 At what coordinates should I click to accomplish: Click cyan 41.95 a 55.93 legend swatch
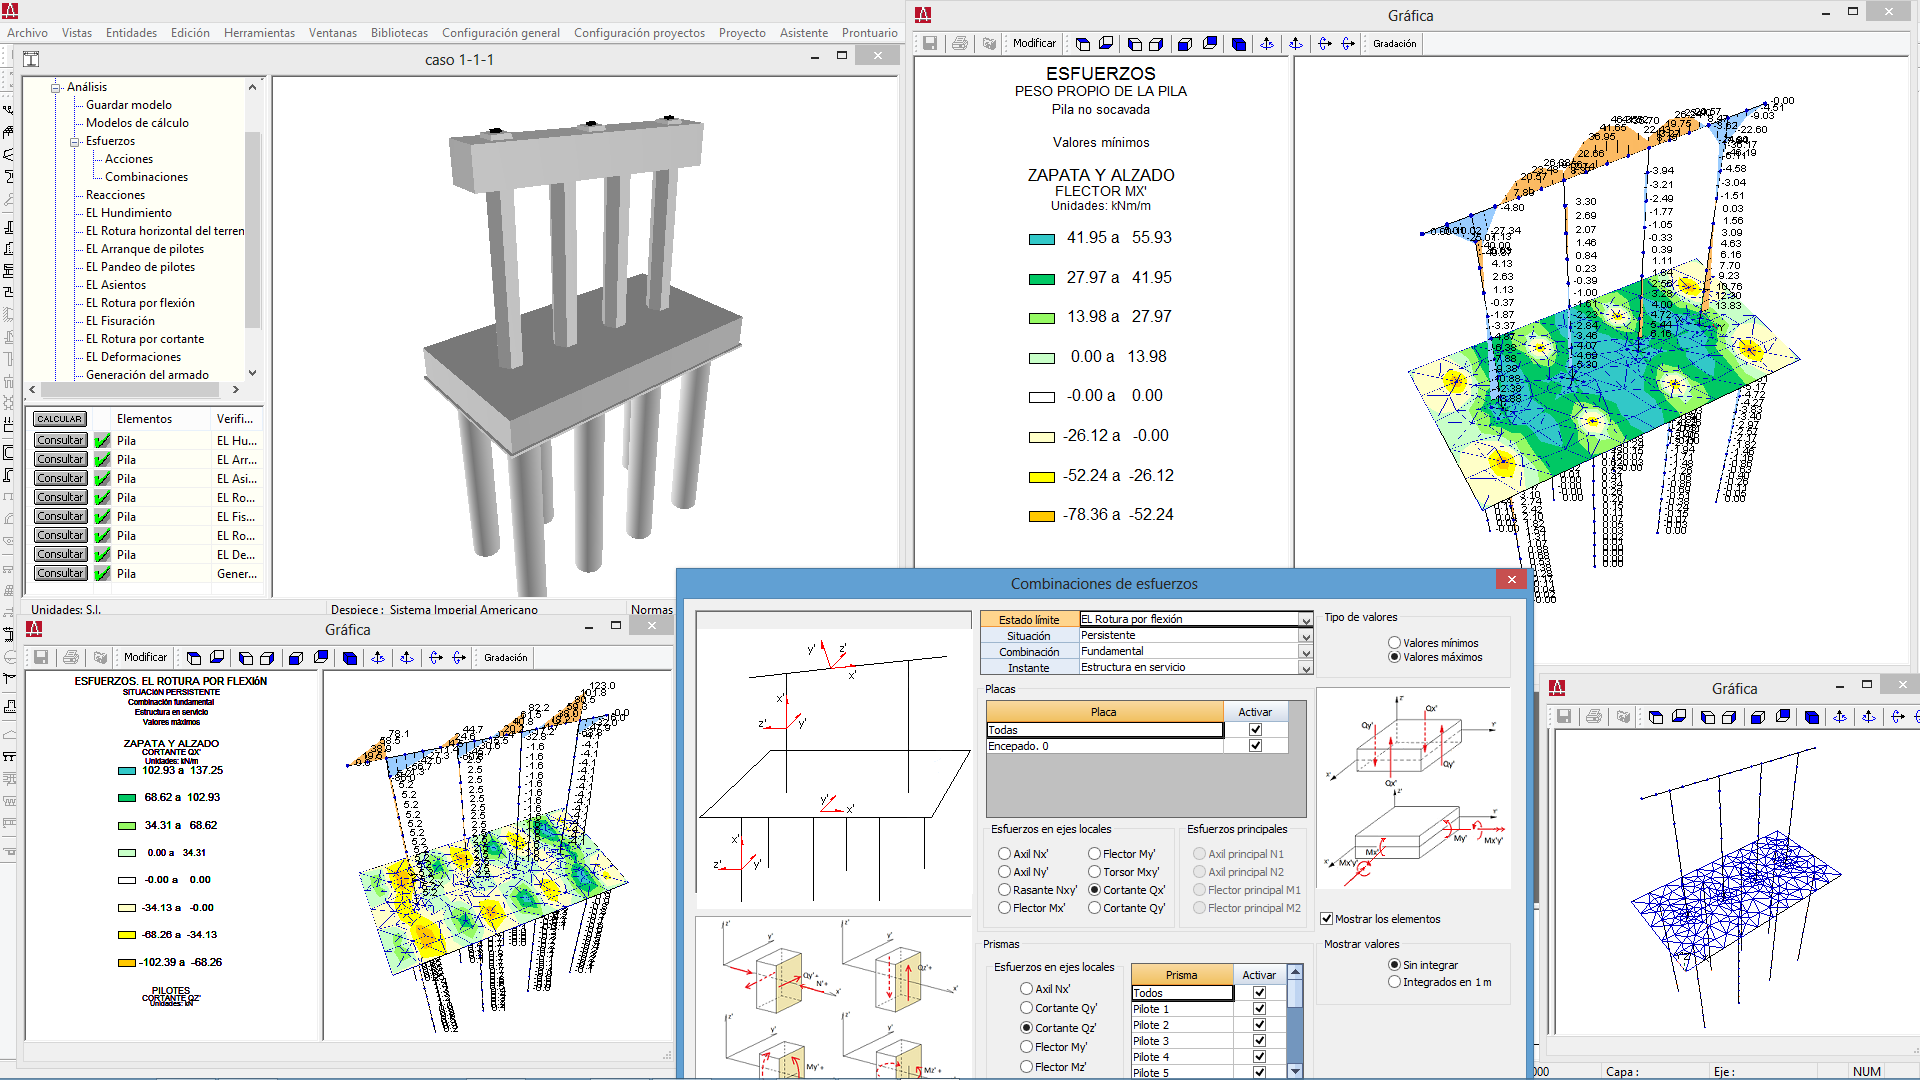click(1042, 239)
